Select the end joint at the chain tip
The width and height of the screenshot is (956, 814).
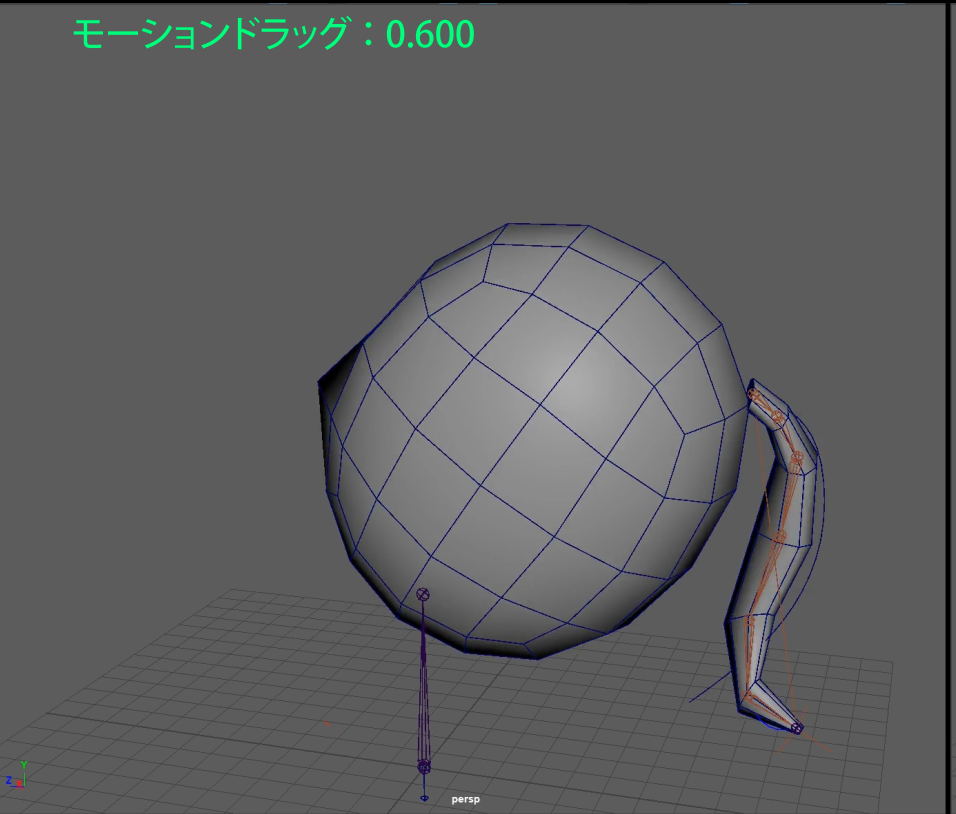point(796,728)
